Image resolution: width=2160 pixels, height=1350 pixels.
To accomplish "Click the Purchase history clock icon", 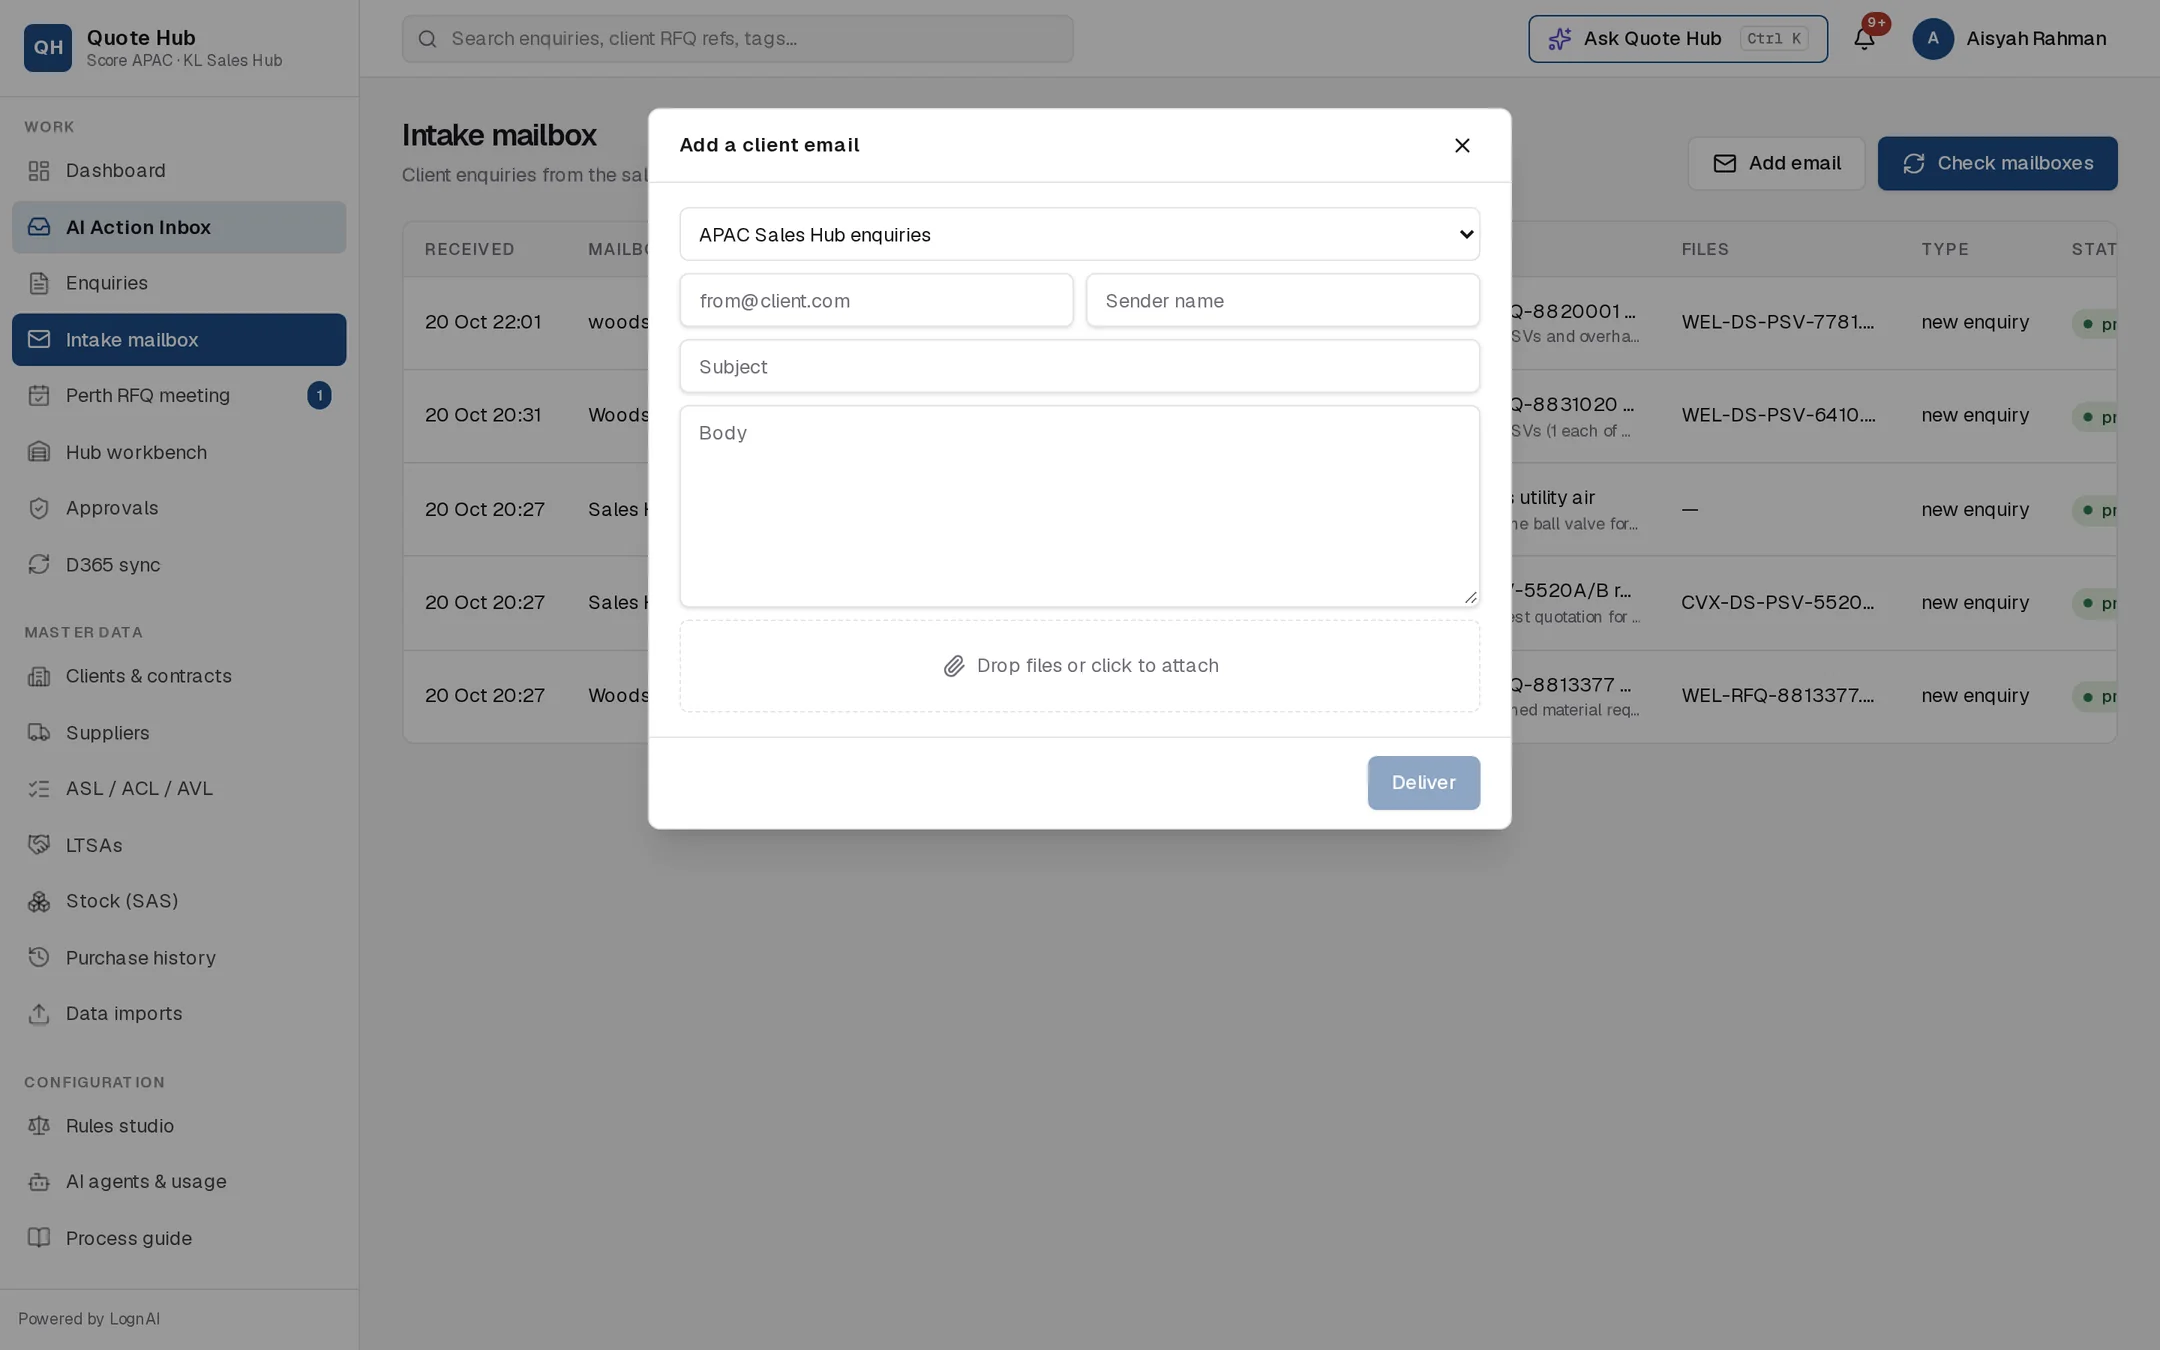I will [x=39, y=958].
